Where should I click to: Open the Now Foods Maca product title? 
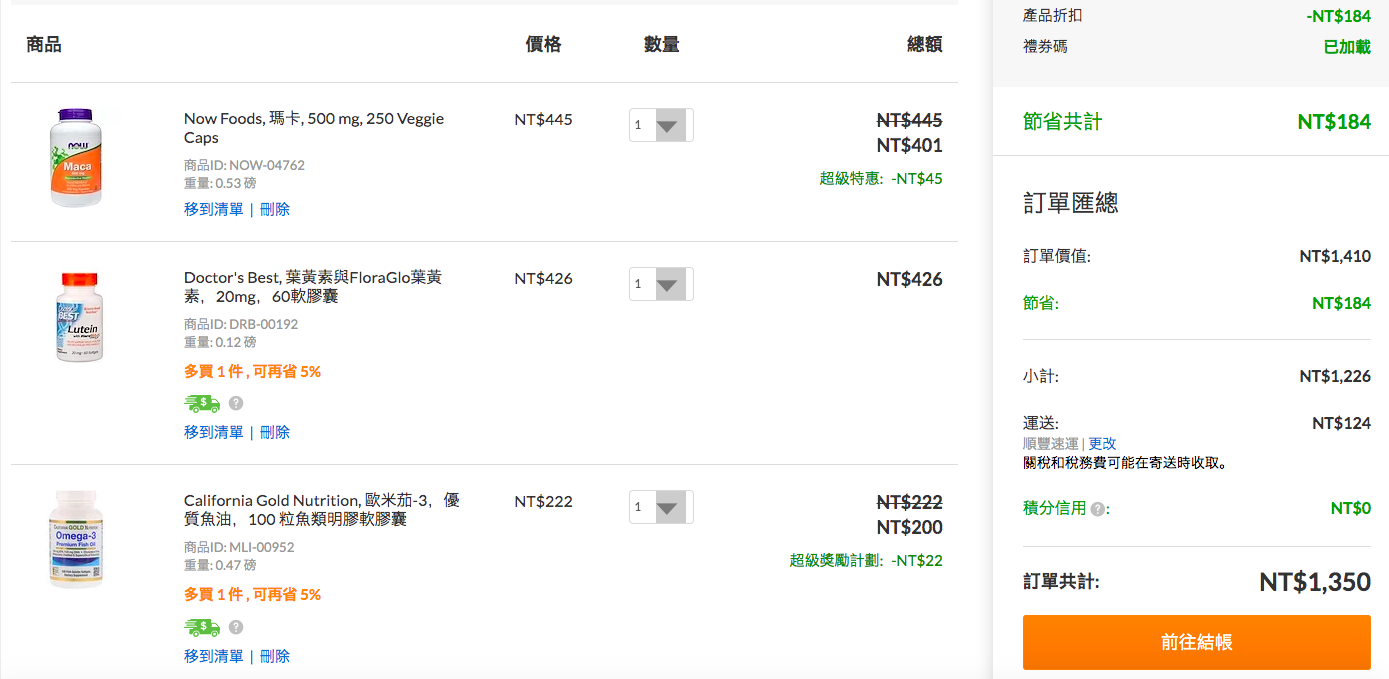pos(314,128)
